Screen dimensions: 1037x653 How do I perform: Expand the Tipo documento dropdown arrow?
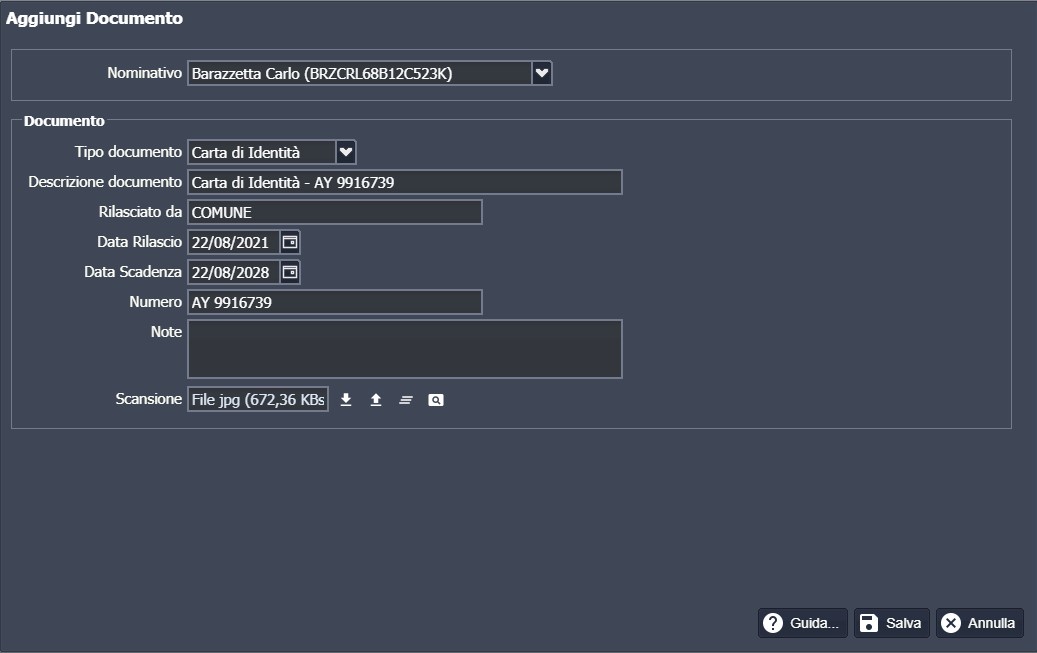[346, 152]
